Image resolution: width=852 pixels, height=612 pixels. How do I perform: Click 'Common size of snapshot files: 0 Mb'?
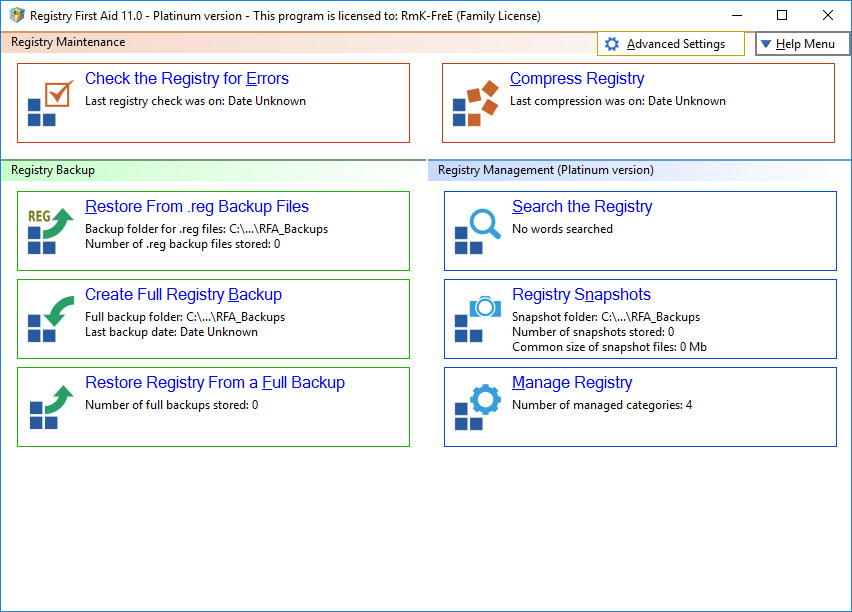pos(609,347)
